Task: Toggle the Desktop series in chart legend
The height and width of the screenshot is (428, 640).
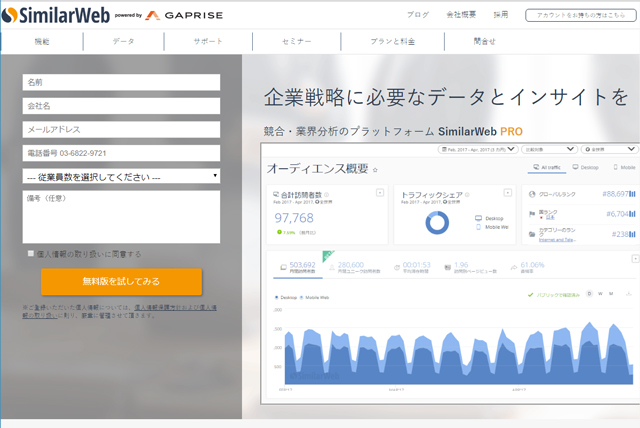Action: (x=286, y=297)
